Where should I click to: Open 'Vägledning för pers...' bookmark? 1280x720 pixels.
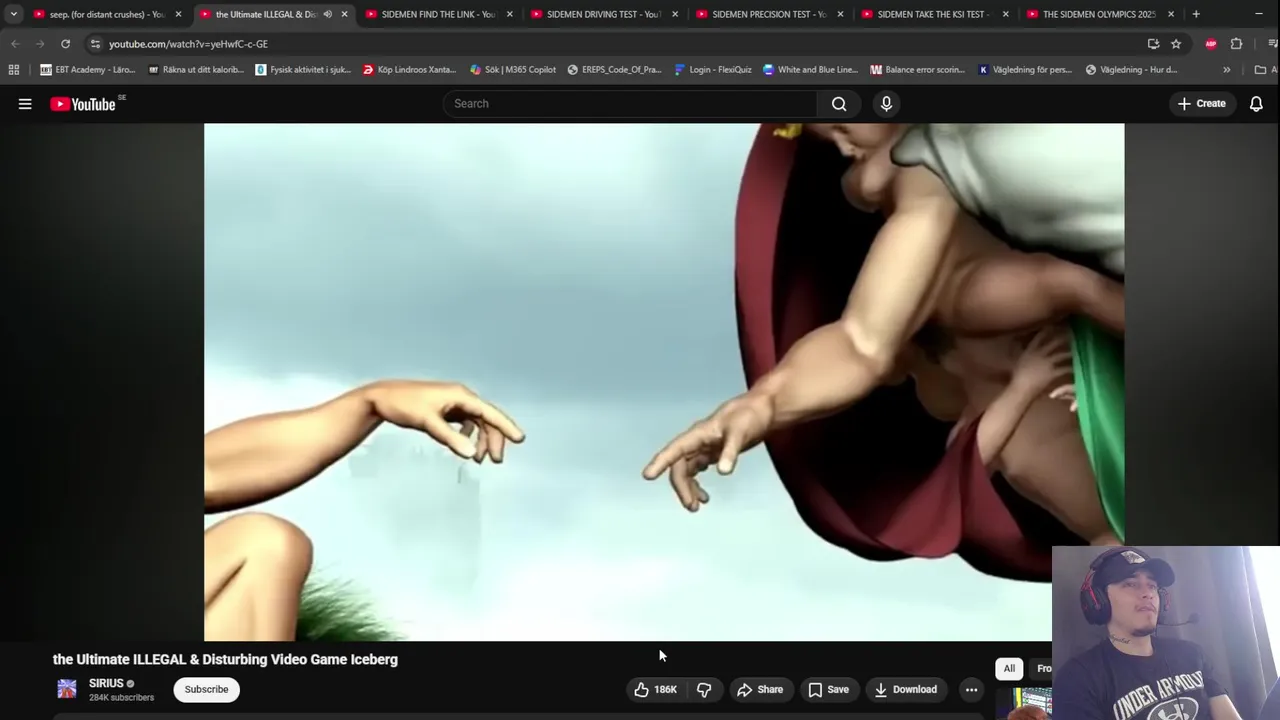pos(1025,70)
